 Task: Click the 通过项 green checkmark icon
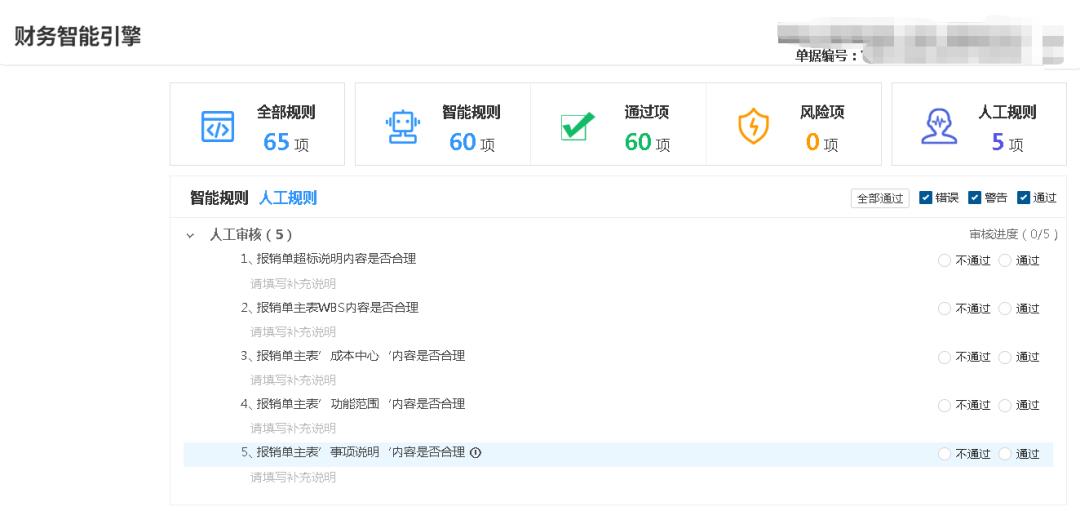577,126
